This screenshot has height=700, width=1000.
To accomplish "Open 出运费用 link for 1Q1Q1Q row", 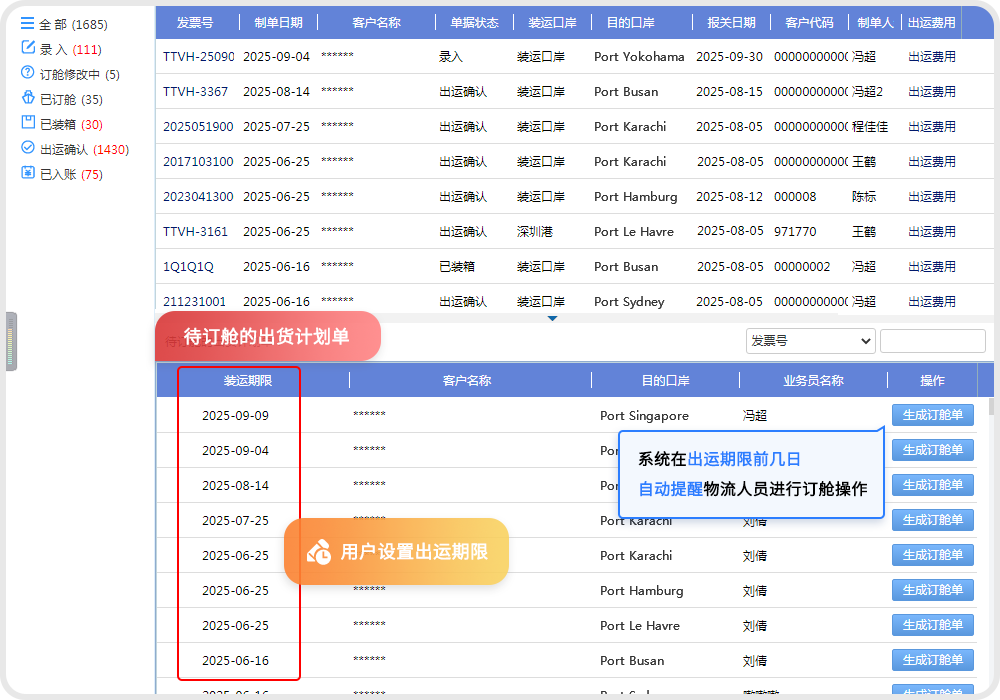I will [932, 266].
